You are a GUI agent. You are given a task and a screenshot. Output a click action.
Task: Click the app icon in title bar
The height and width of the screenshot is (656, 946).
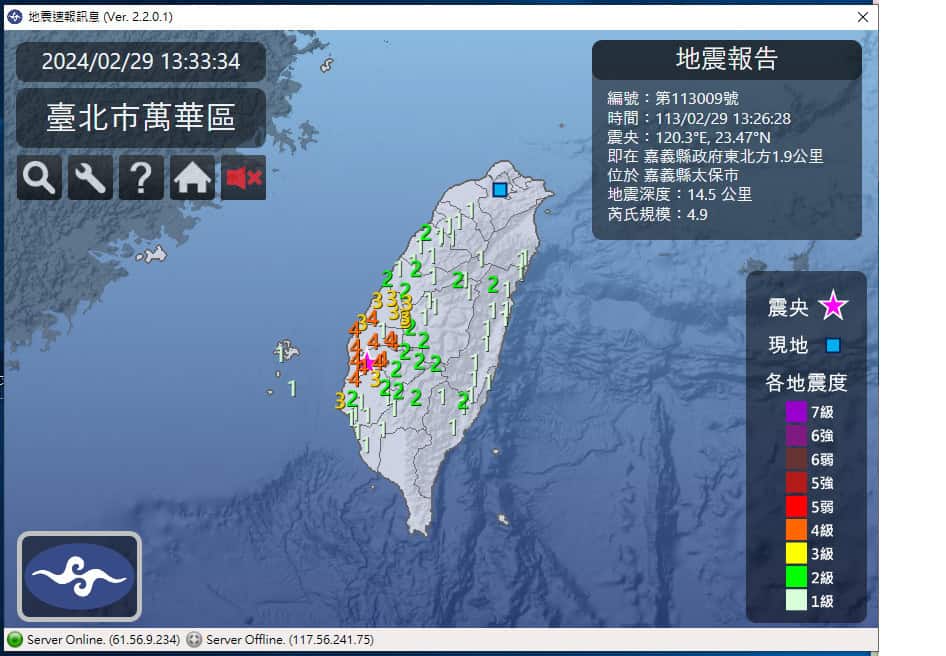coord(14,17)
